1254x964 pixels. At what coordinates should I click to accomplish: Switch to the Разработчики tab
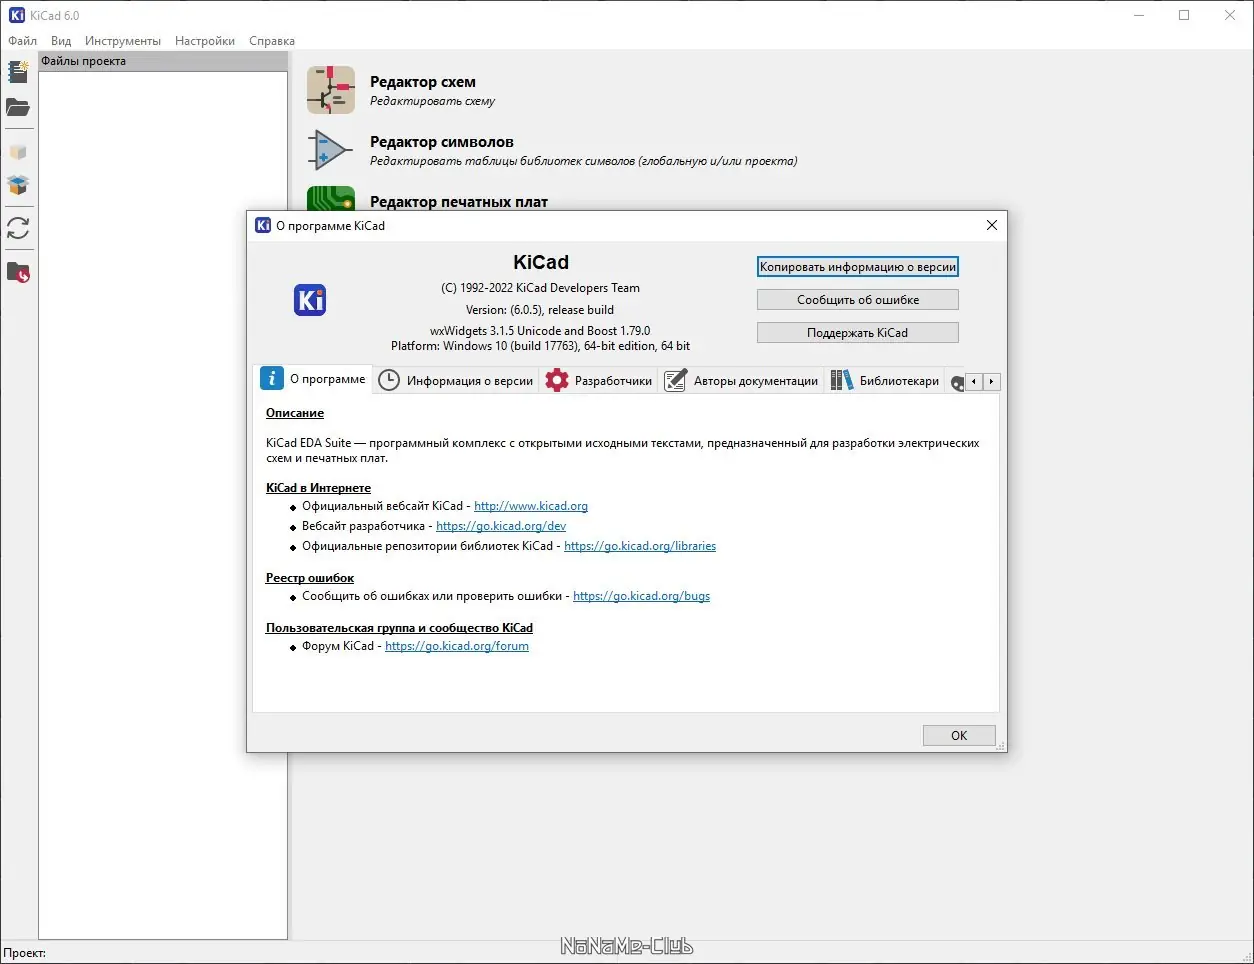coord(599,381)
